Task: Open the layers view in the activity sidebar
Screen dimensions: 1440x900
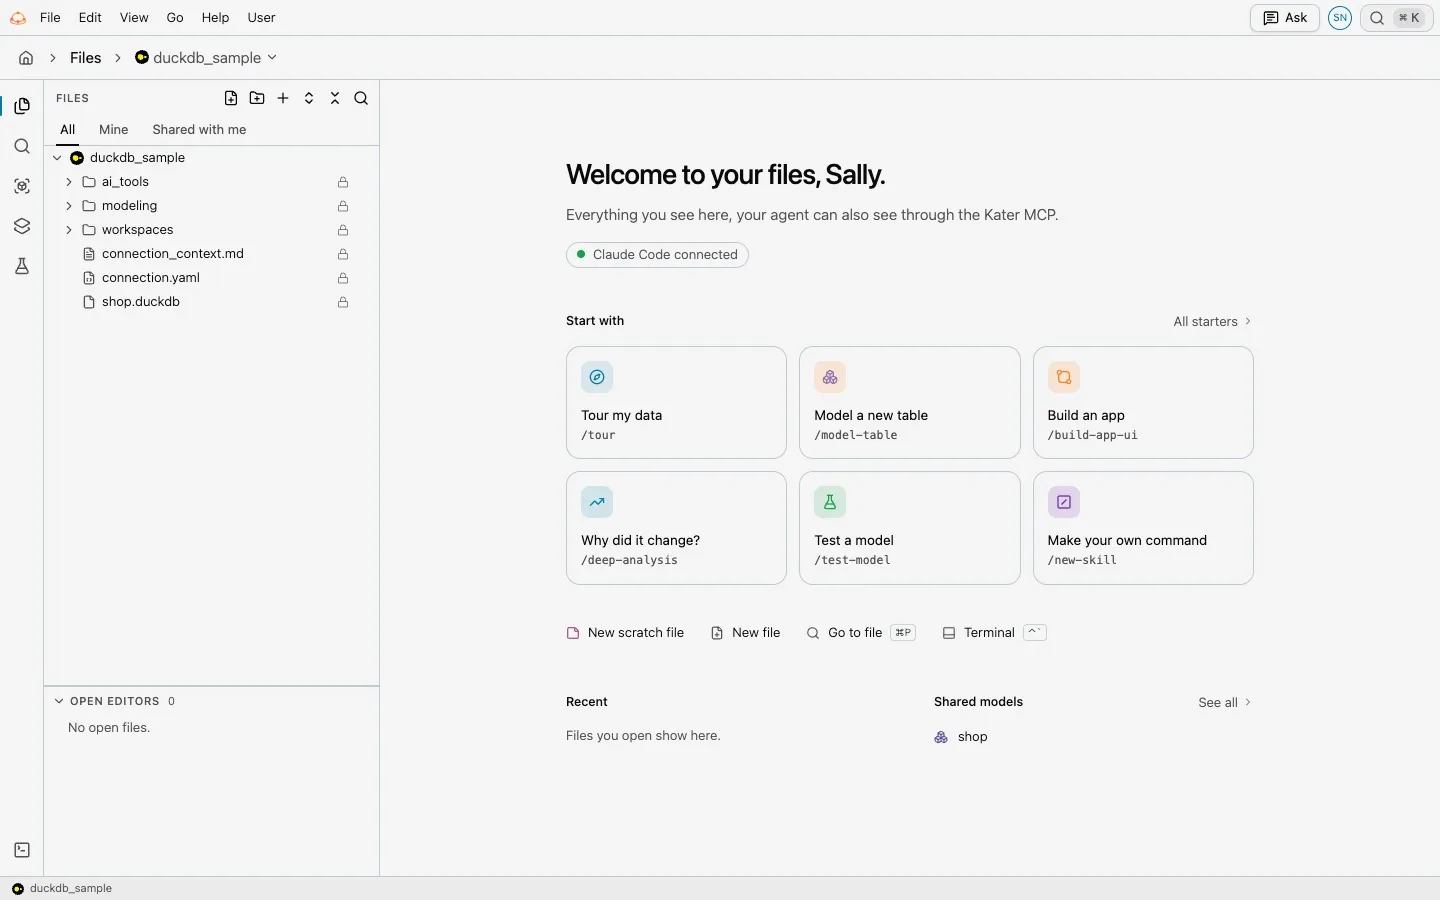Action: pos(22,226)
